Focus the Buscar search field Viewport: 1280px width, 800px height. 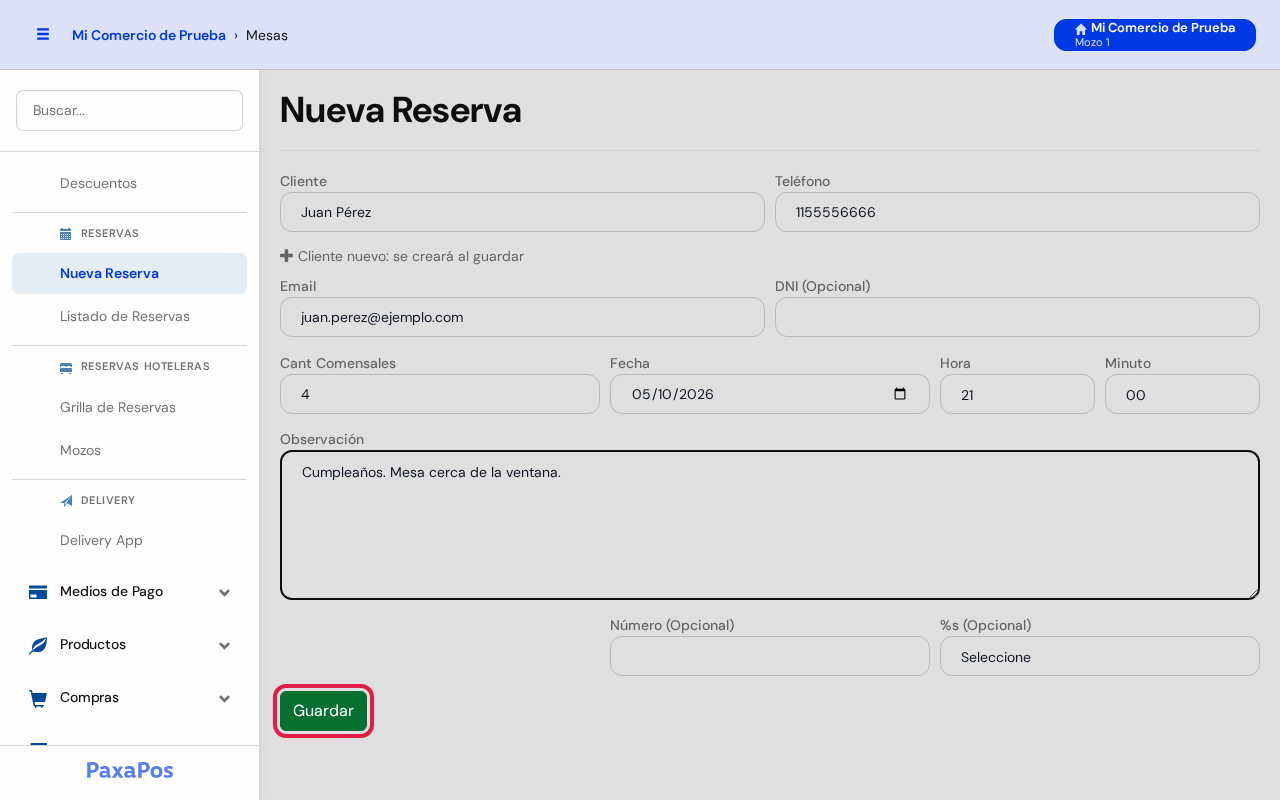tap(130, 110)
